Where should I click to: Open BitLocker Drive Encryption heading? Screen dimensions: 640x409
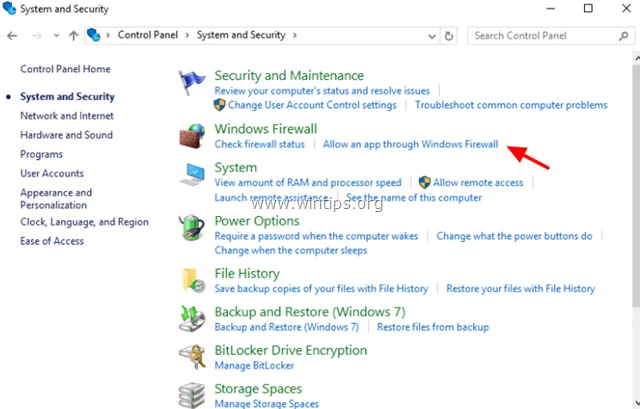point(291,350)
